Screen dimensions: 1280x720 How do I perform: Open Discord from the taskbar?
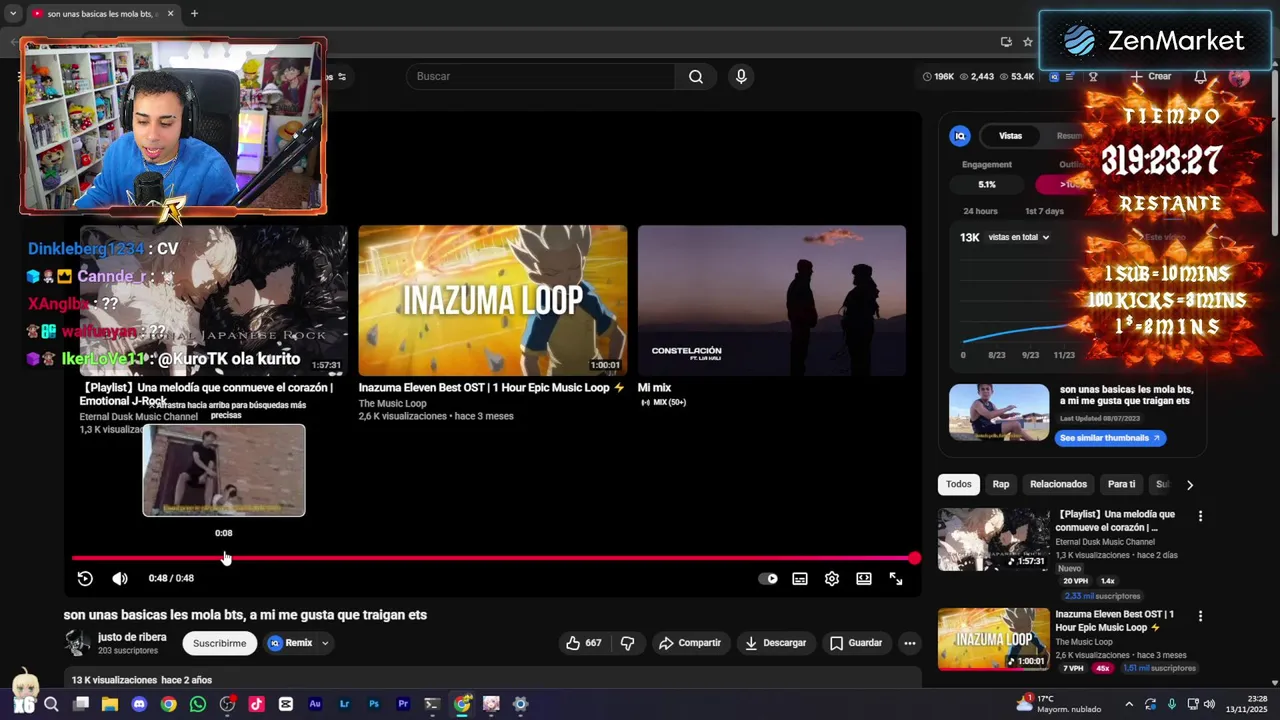139,704
